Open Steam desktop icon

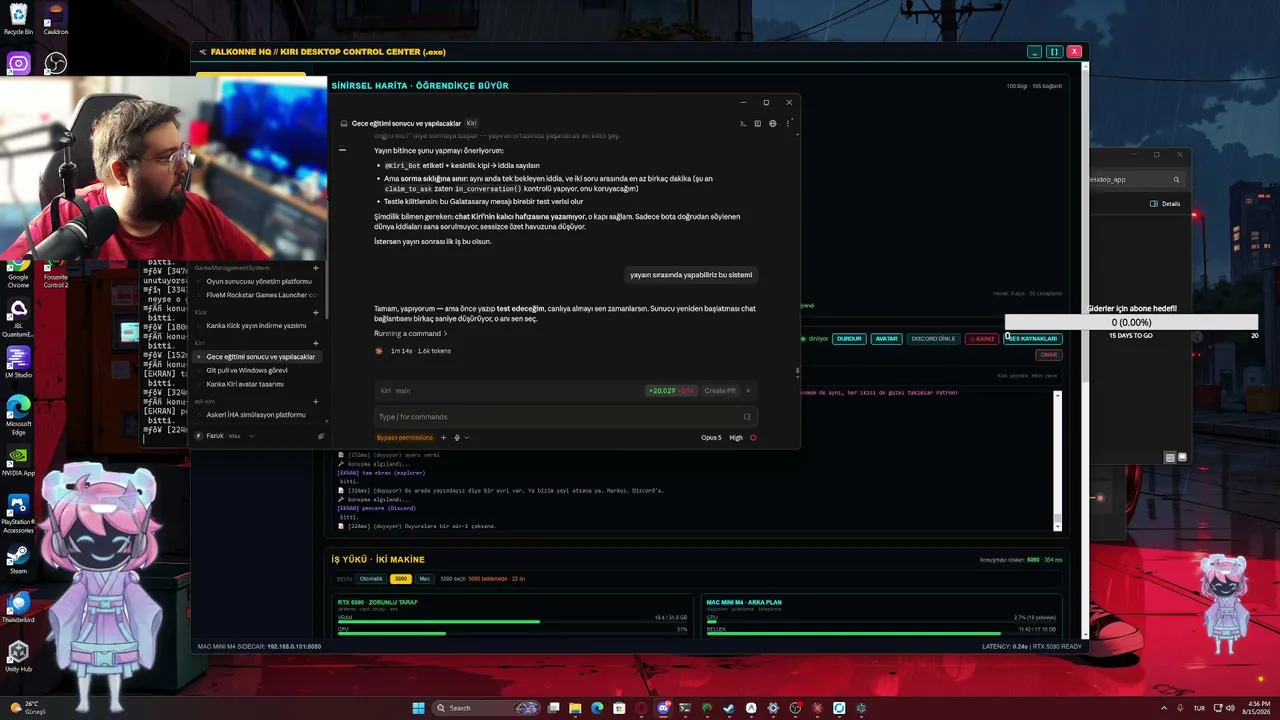18,558
